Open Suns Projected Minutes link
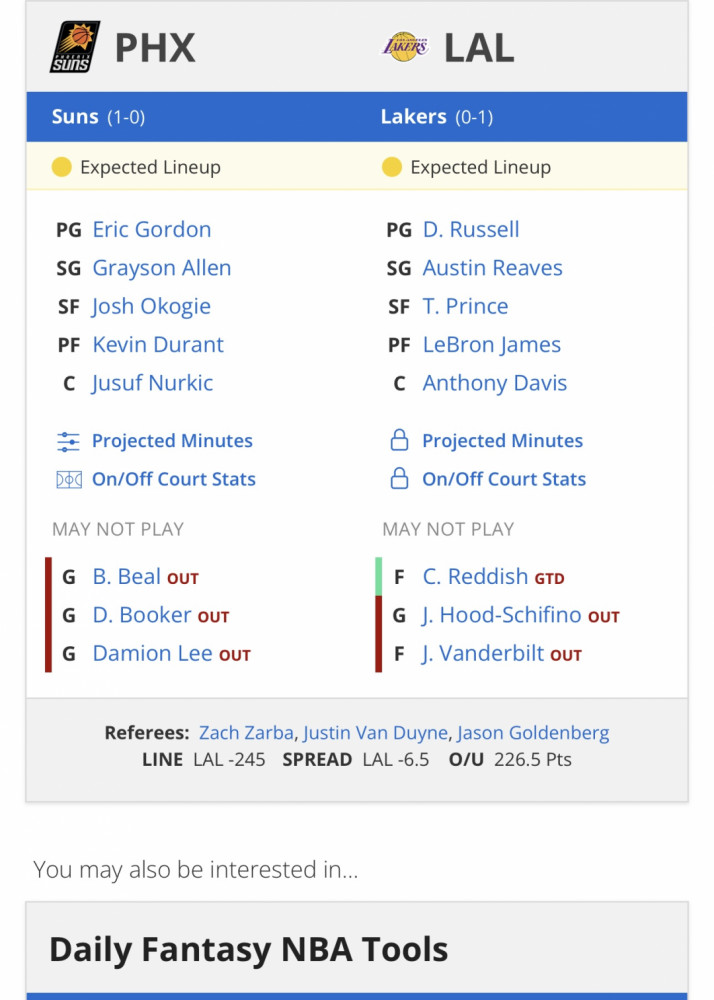The image size is (714, 1000). tap(172, 441)
